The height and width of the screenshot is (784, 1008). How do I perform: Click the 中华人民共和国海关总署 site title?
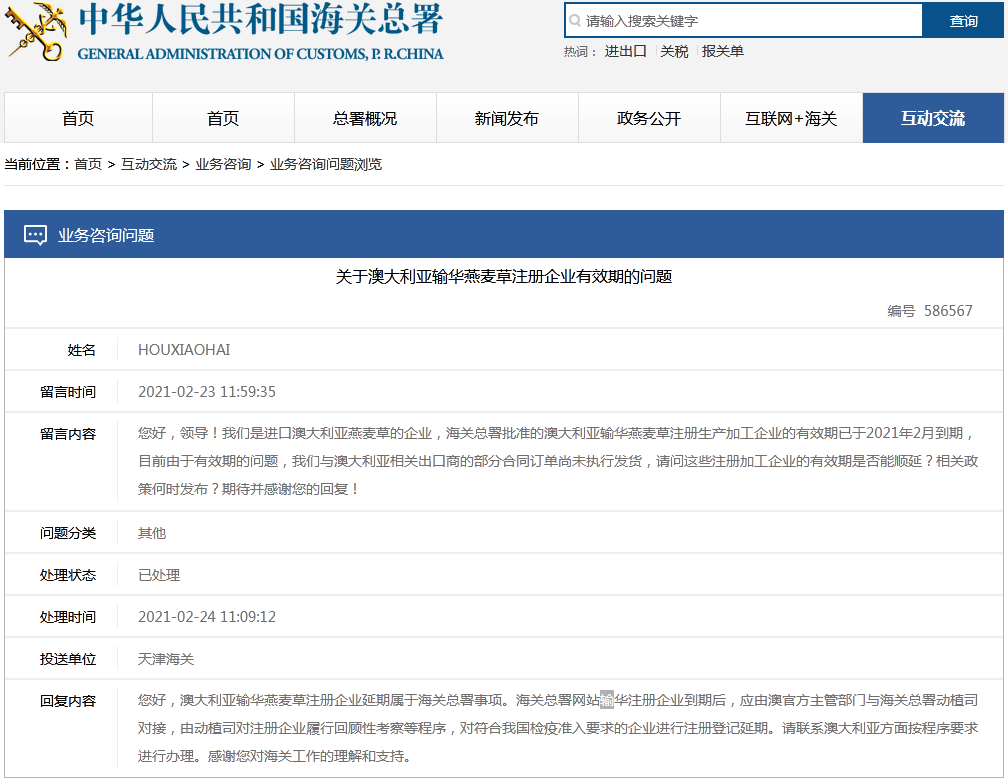point(260,20)
